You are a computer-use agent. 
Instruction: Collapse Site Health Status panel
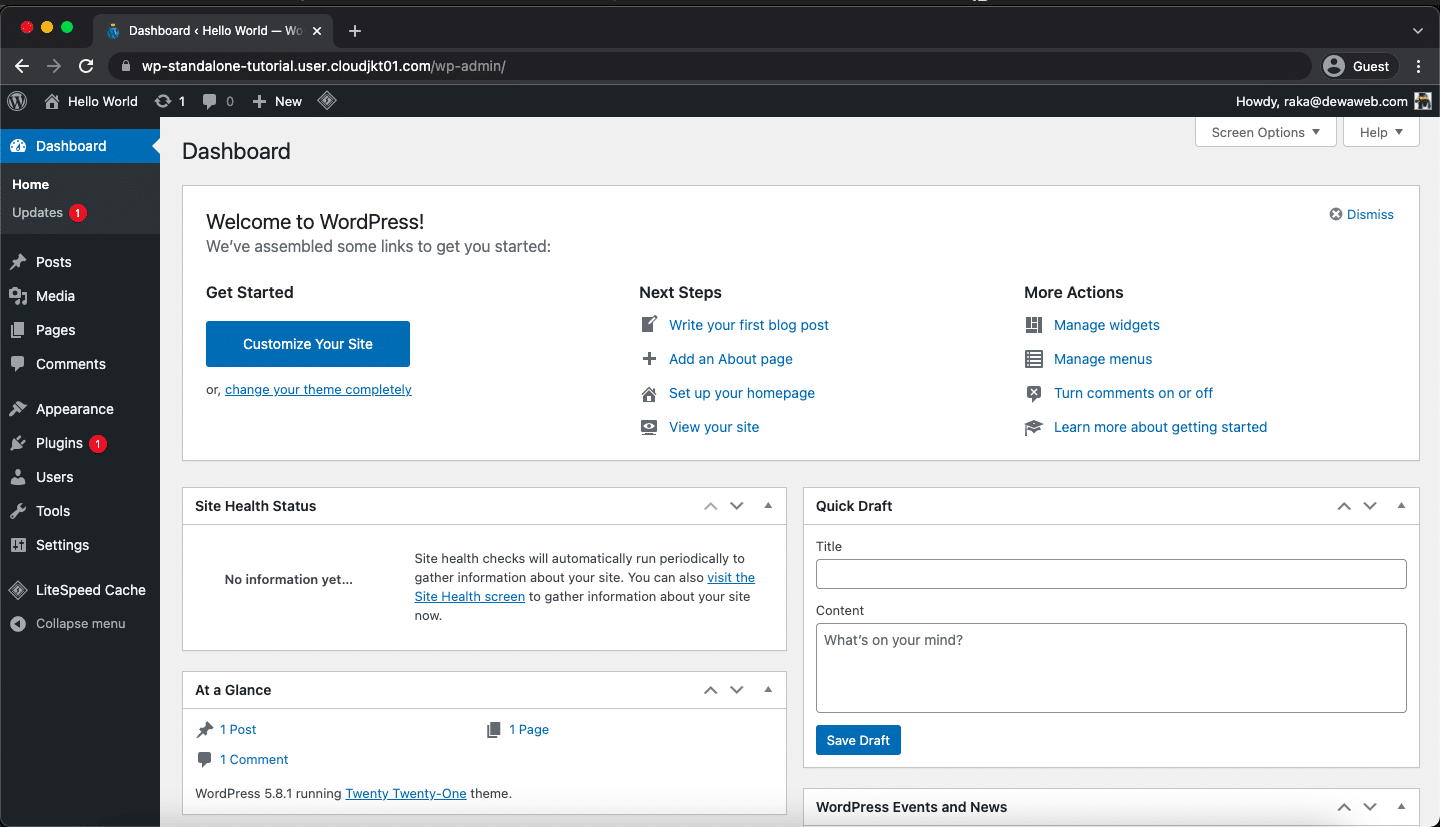[x=768, y=506]
